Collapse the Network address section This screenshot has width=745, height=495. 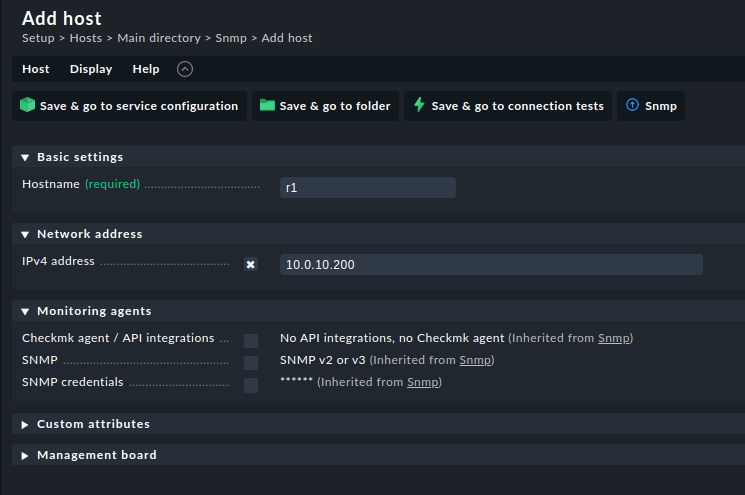point(25,235)
